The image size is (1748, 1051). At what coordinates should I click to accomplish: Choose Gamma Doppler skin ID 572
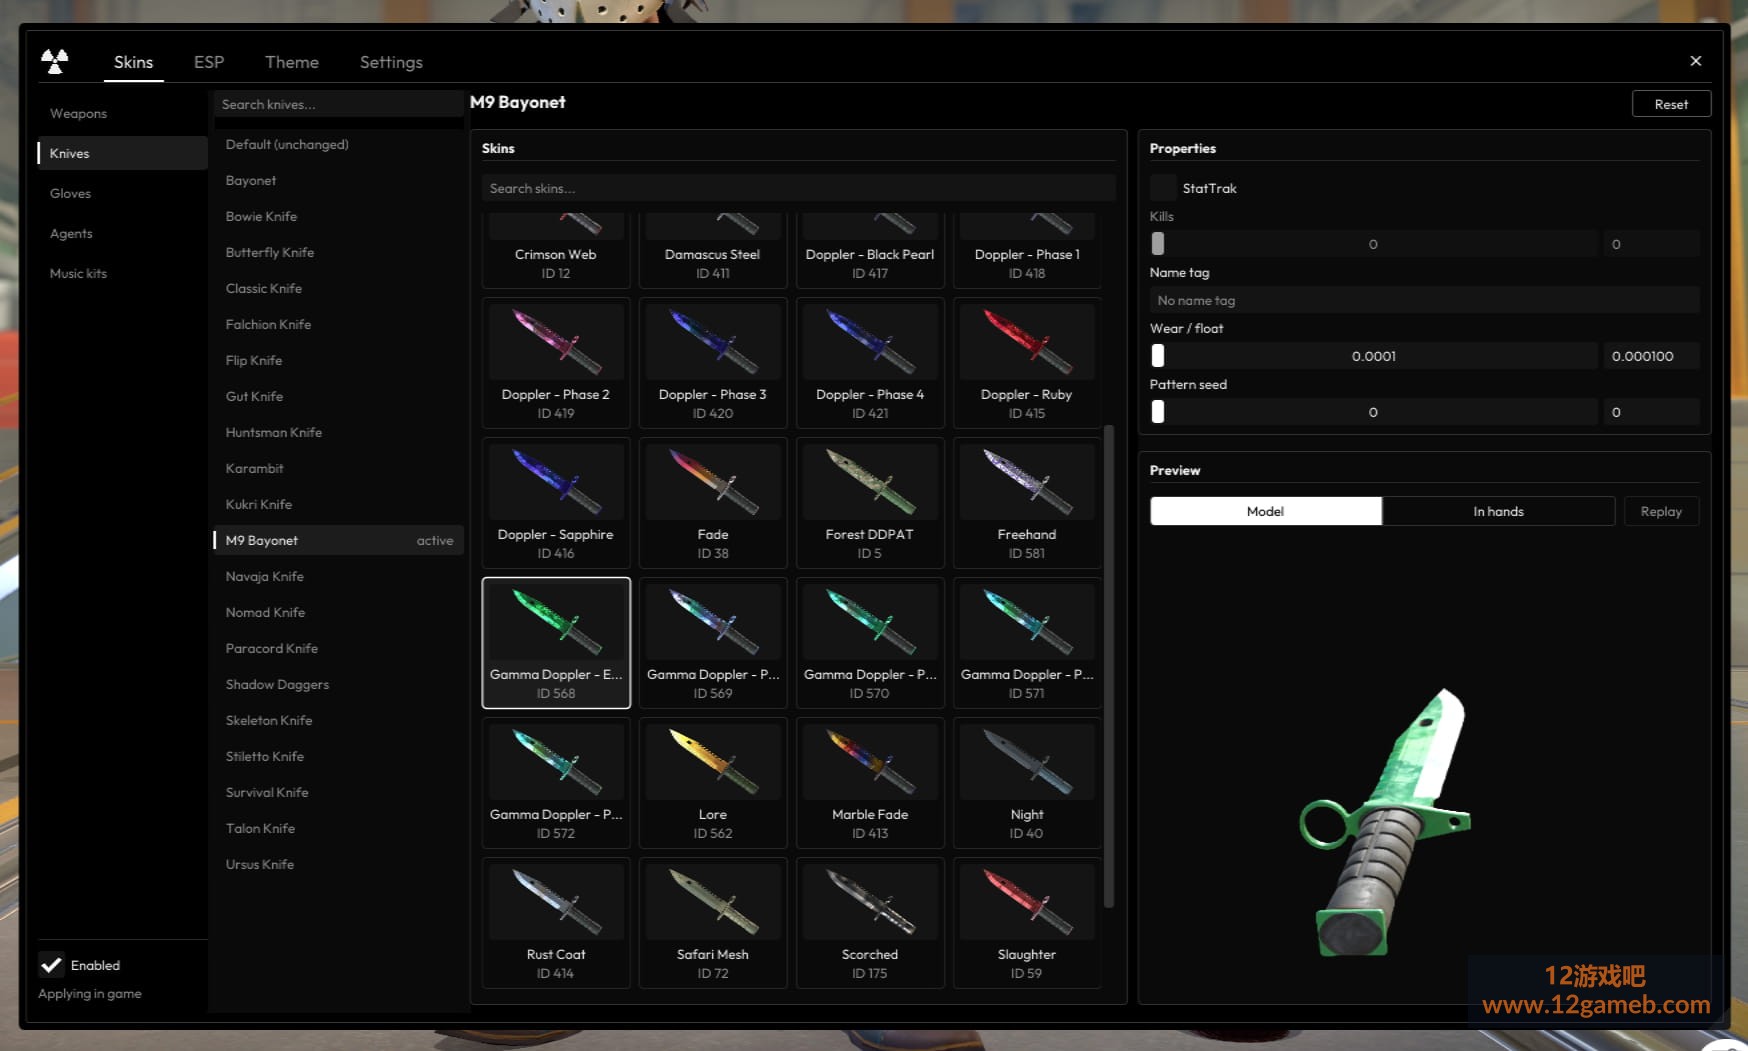[x=556, y=783]
